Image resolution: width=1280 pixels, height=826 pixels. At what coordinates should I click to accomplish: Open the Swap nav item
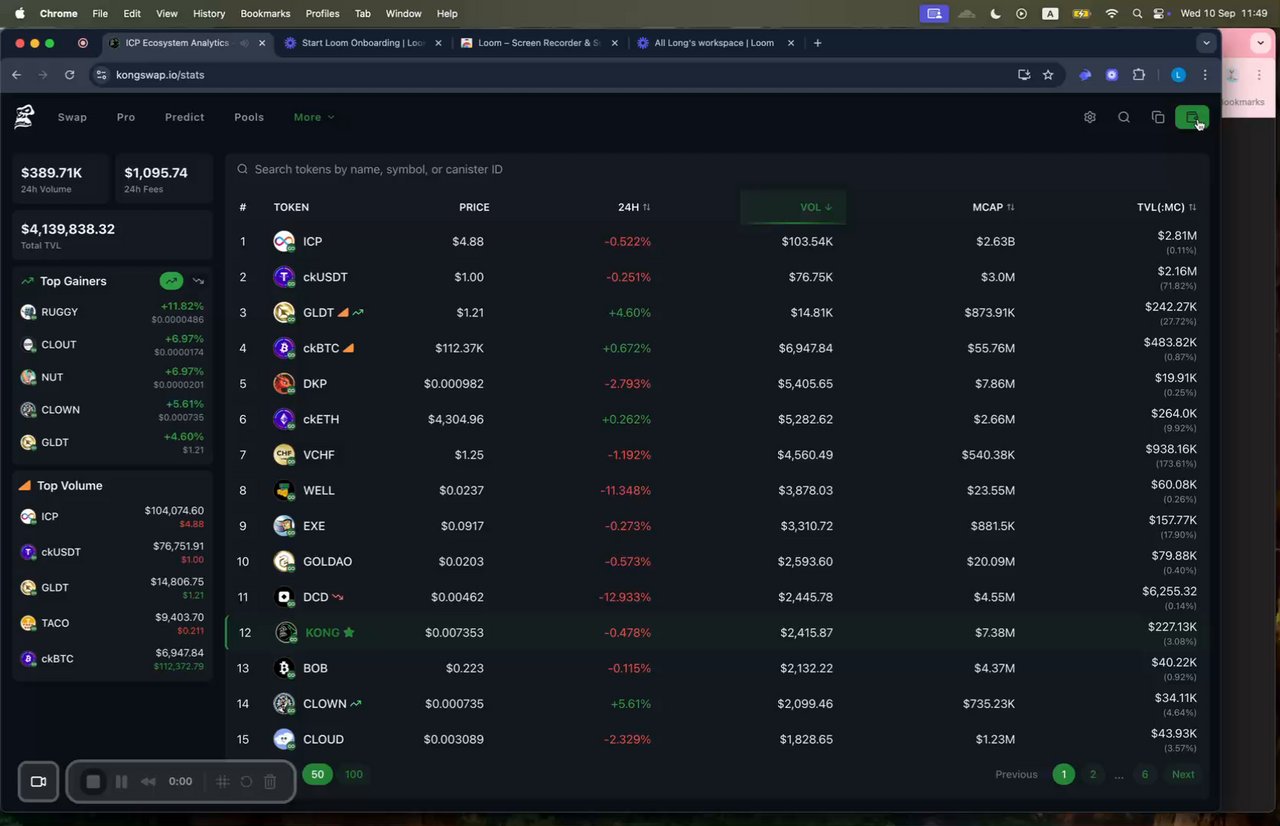point(72,117)
